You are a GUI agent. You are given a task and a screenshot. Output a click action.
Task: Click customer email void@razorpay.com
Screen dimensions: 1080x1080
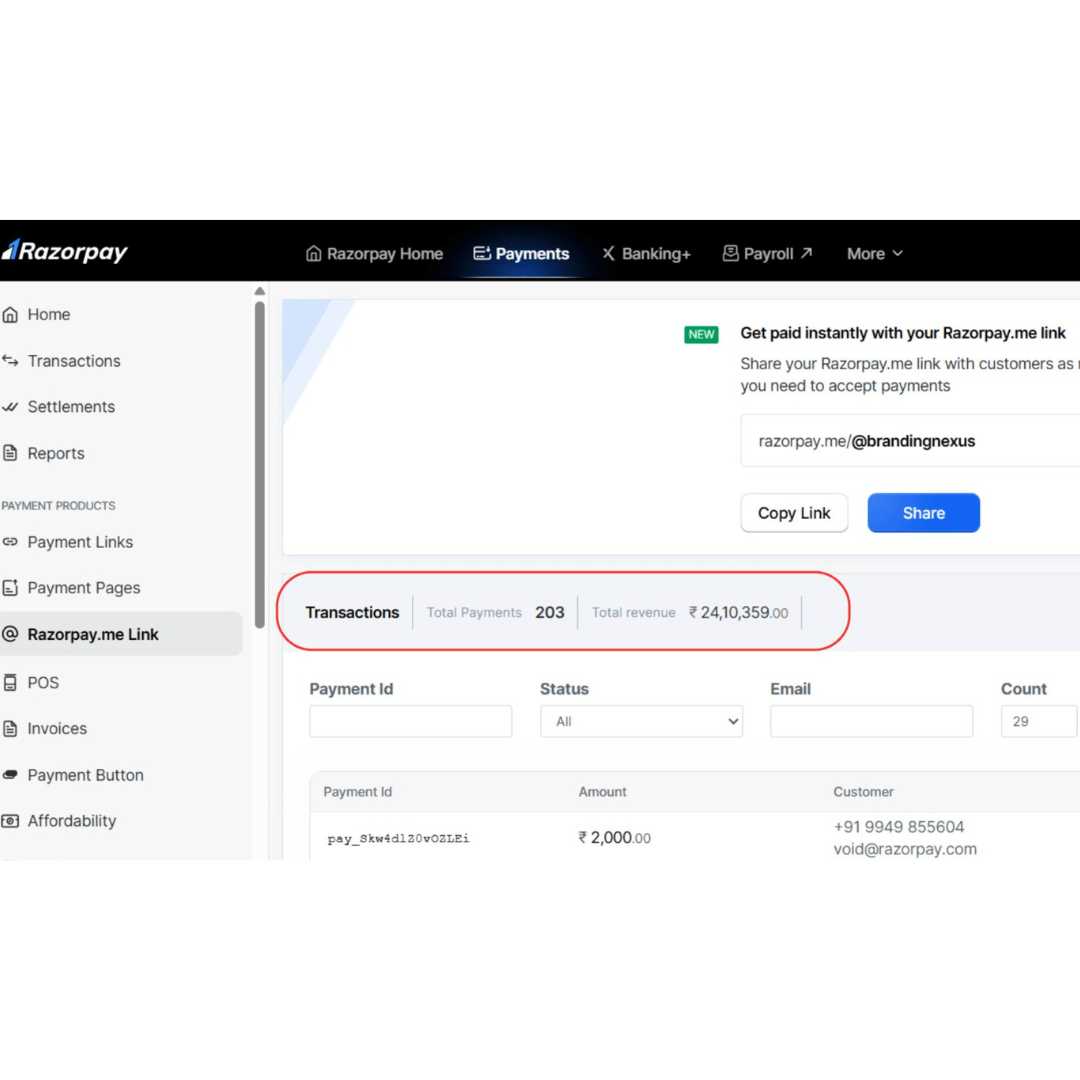905,849
